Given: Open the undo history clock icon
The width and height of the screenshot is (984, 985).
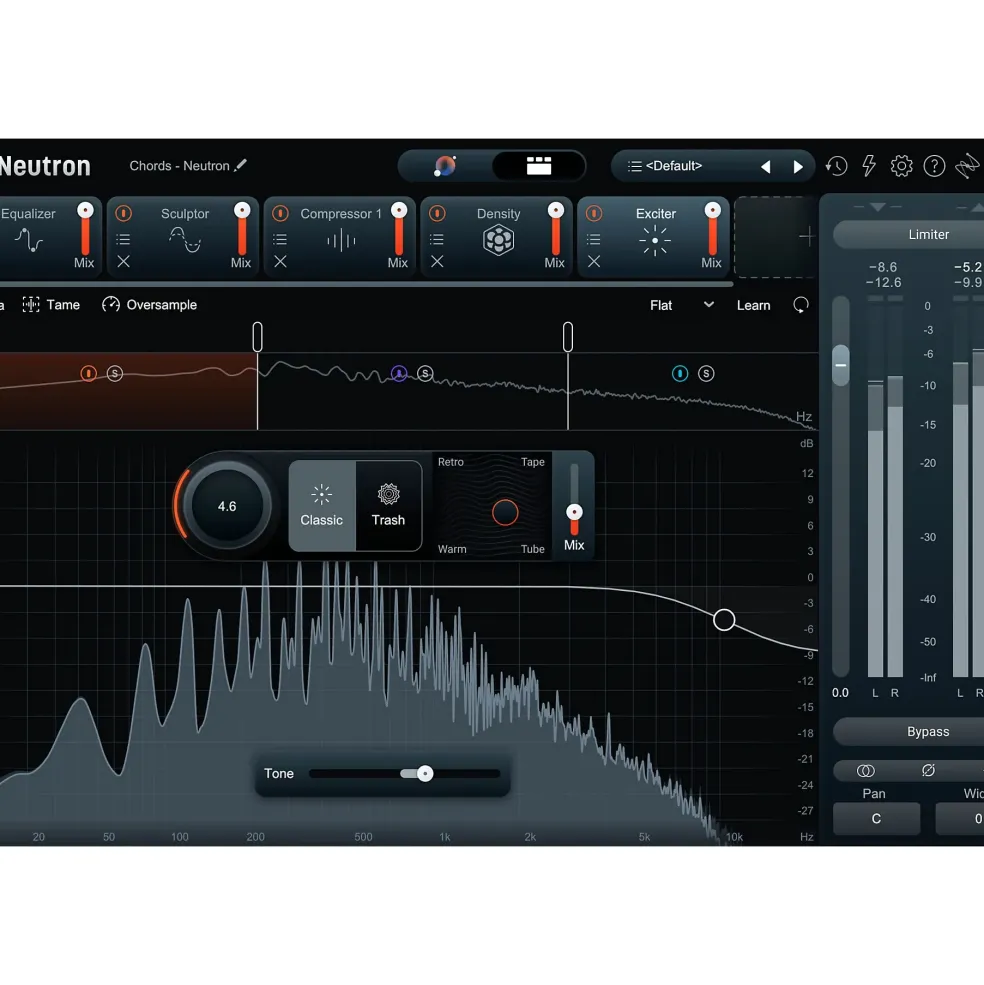Looking at the screenshot, I should (836, 166).
